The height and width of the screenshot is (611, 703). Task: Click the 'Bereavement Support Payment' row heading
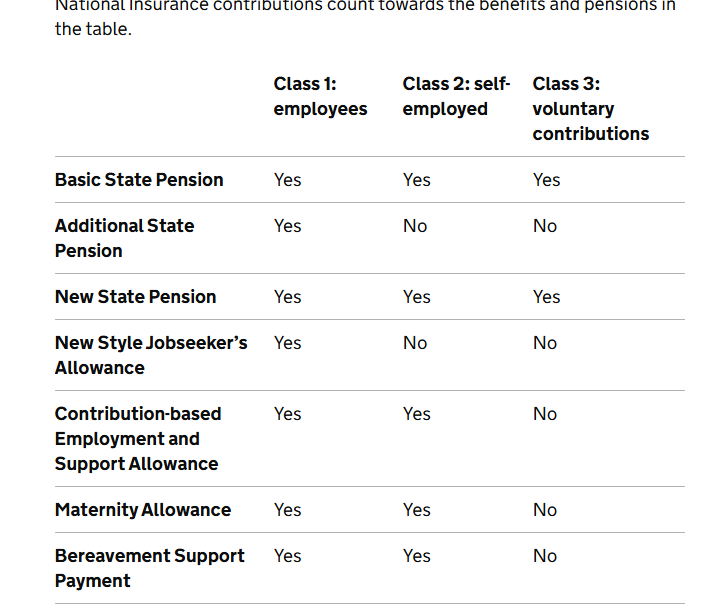[149, 568]
